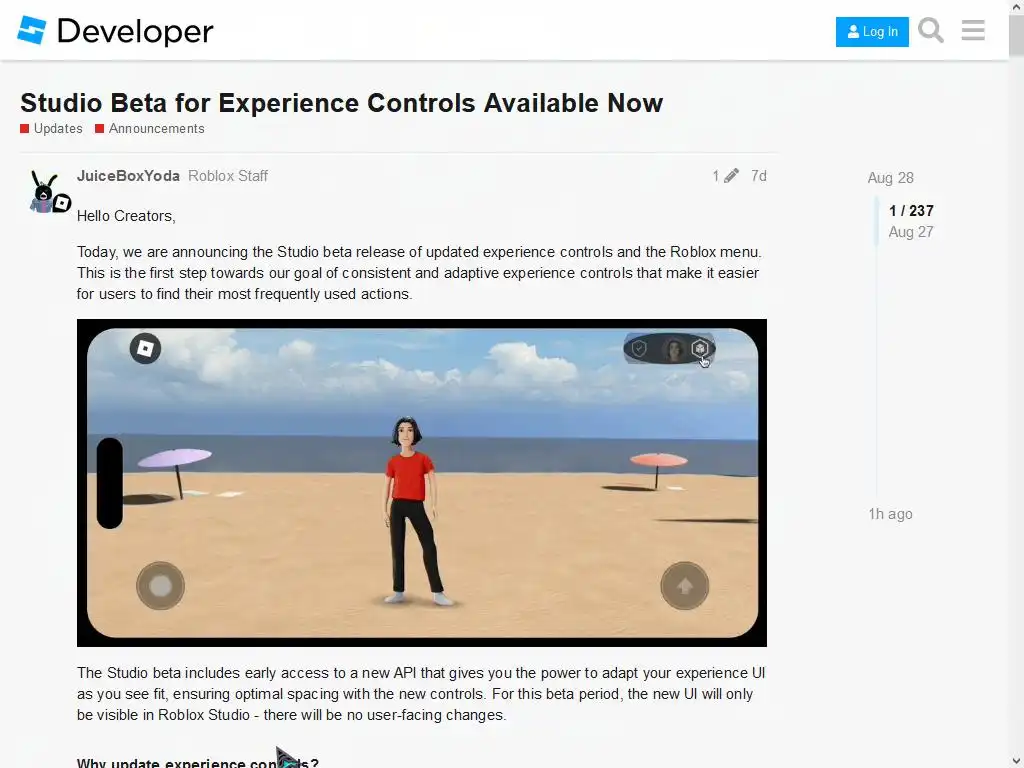Image resolution: width=1024 pixels, height=768 pixels.
Task: Click the 7d post date
Action: (x=758, y=176)
